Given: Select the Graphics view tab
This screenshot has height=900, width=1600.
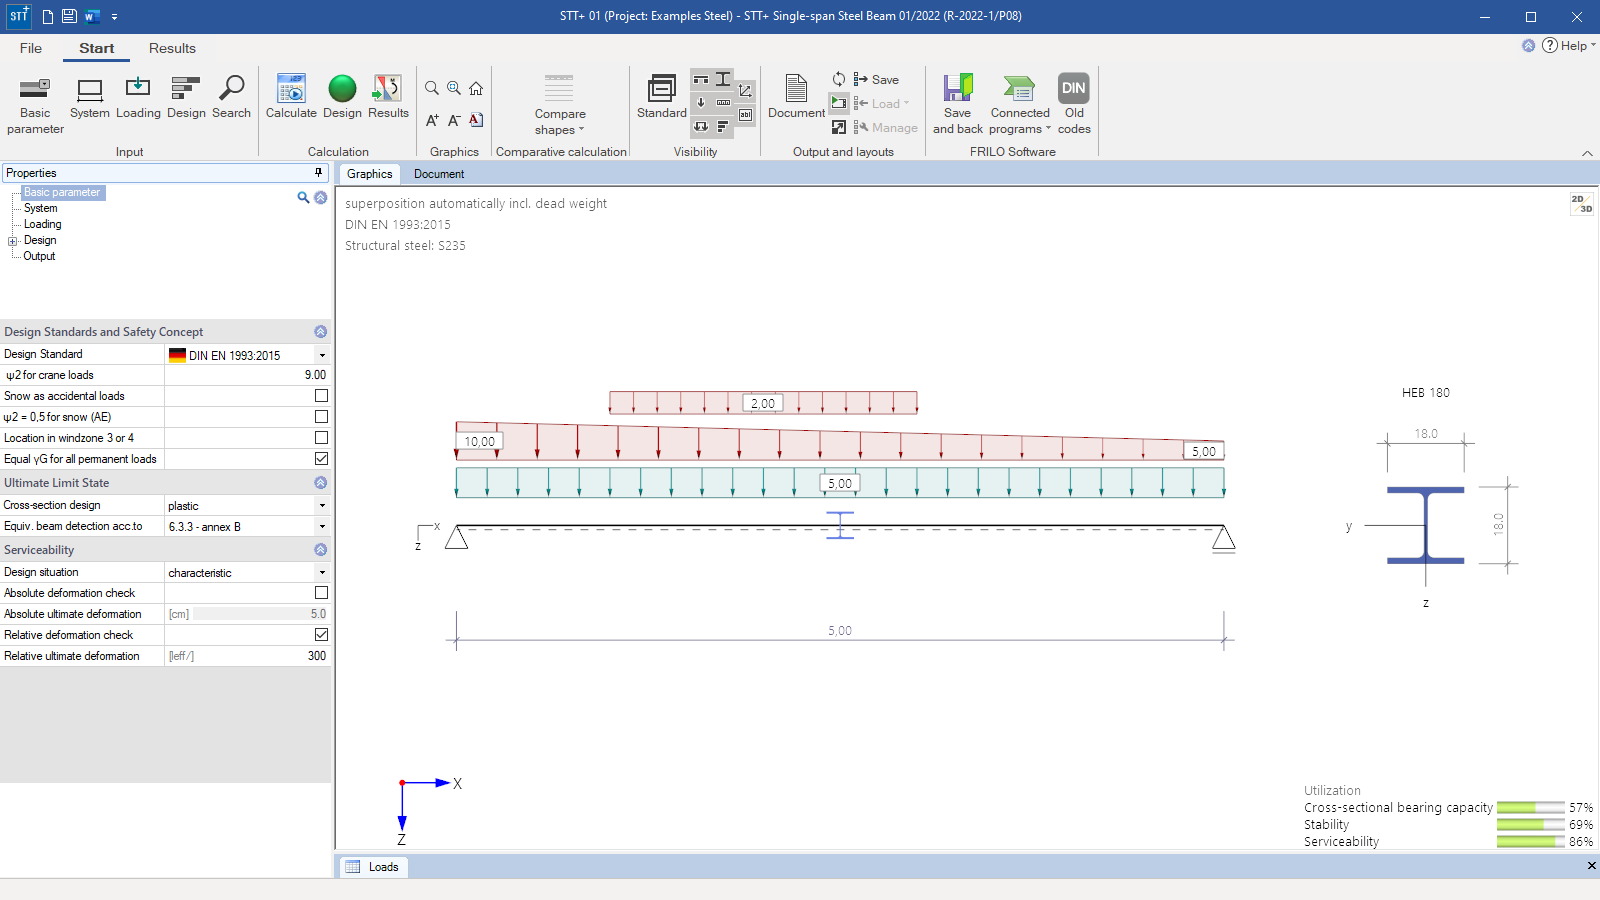Looking at the screenshot, I should point(369,174).
